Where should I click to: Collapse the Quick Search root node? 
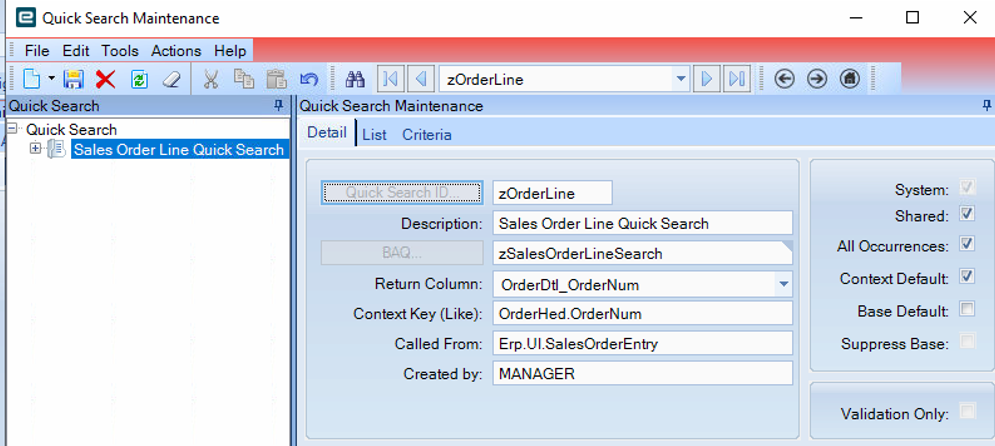14,129
